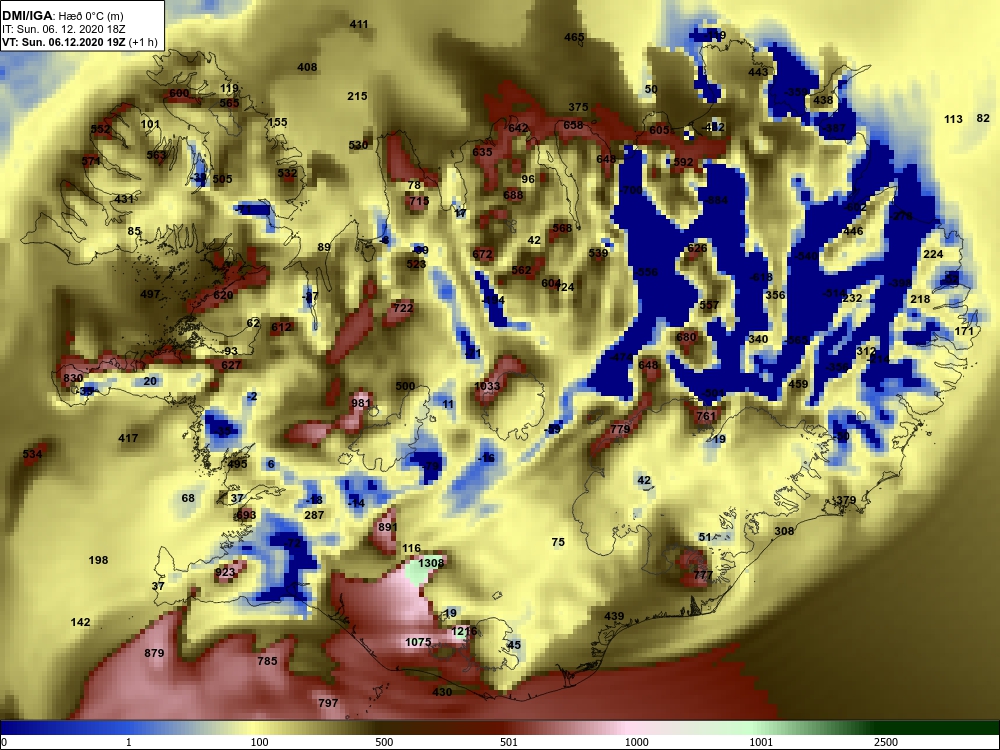1000x750 pixels.
Task: Pick the map value '658'
Action: click(x=573, y=125)
